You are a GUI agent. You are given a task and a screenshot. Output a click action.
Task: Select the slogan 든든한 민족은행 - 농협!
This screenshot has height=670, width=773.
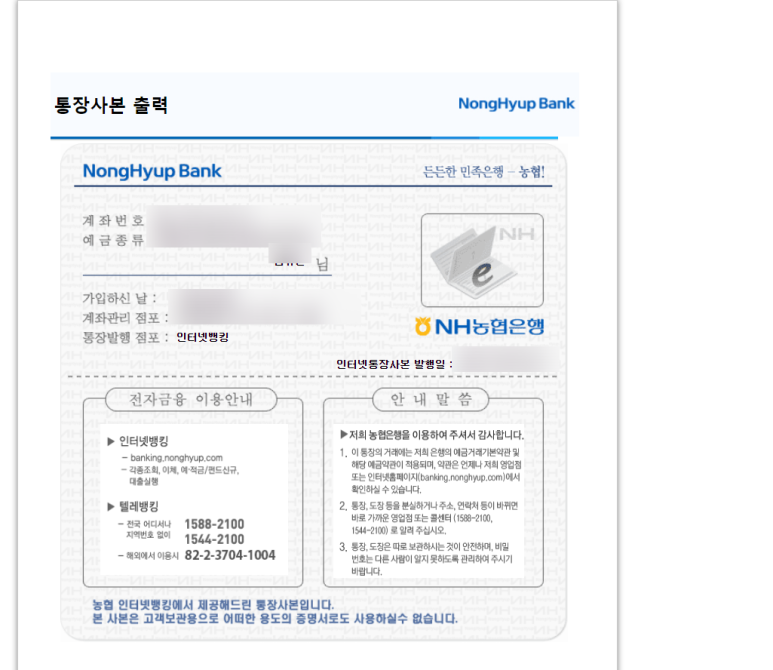[484, 172]
